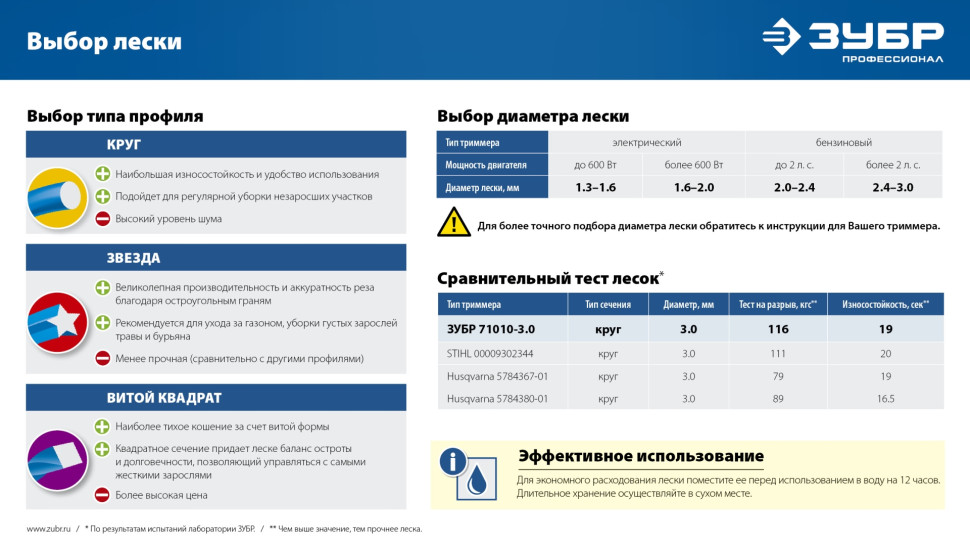
Task: Select the КРУГ section header
Action: [216, 144]
